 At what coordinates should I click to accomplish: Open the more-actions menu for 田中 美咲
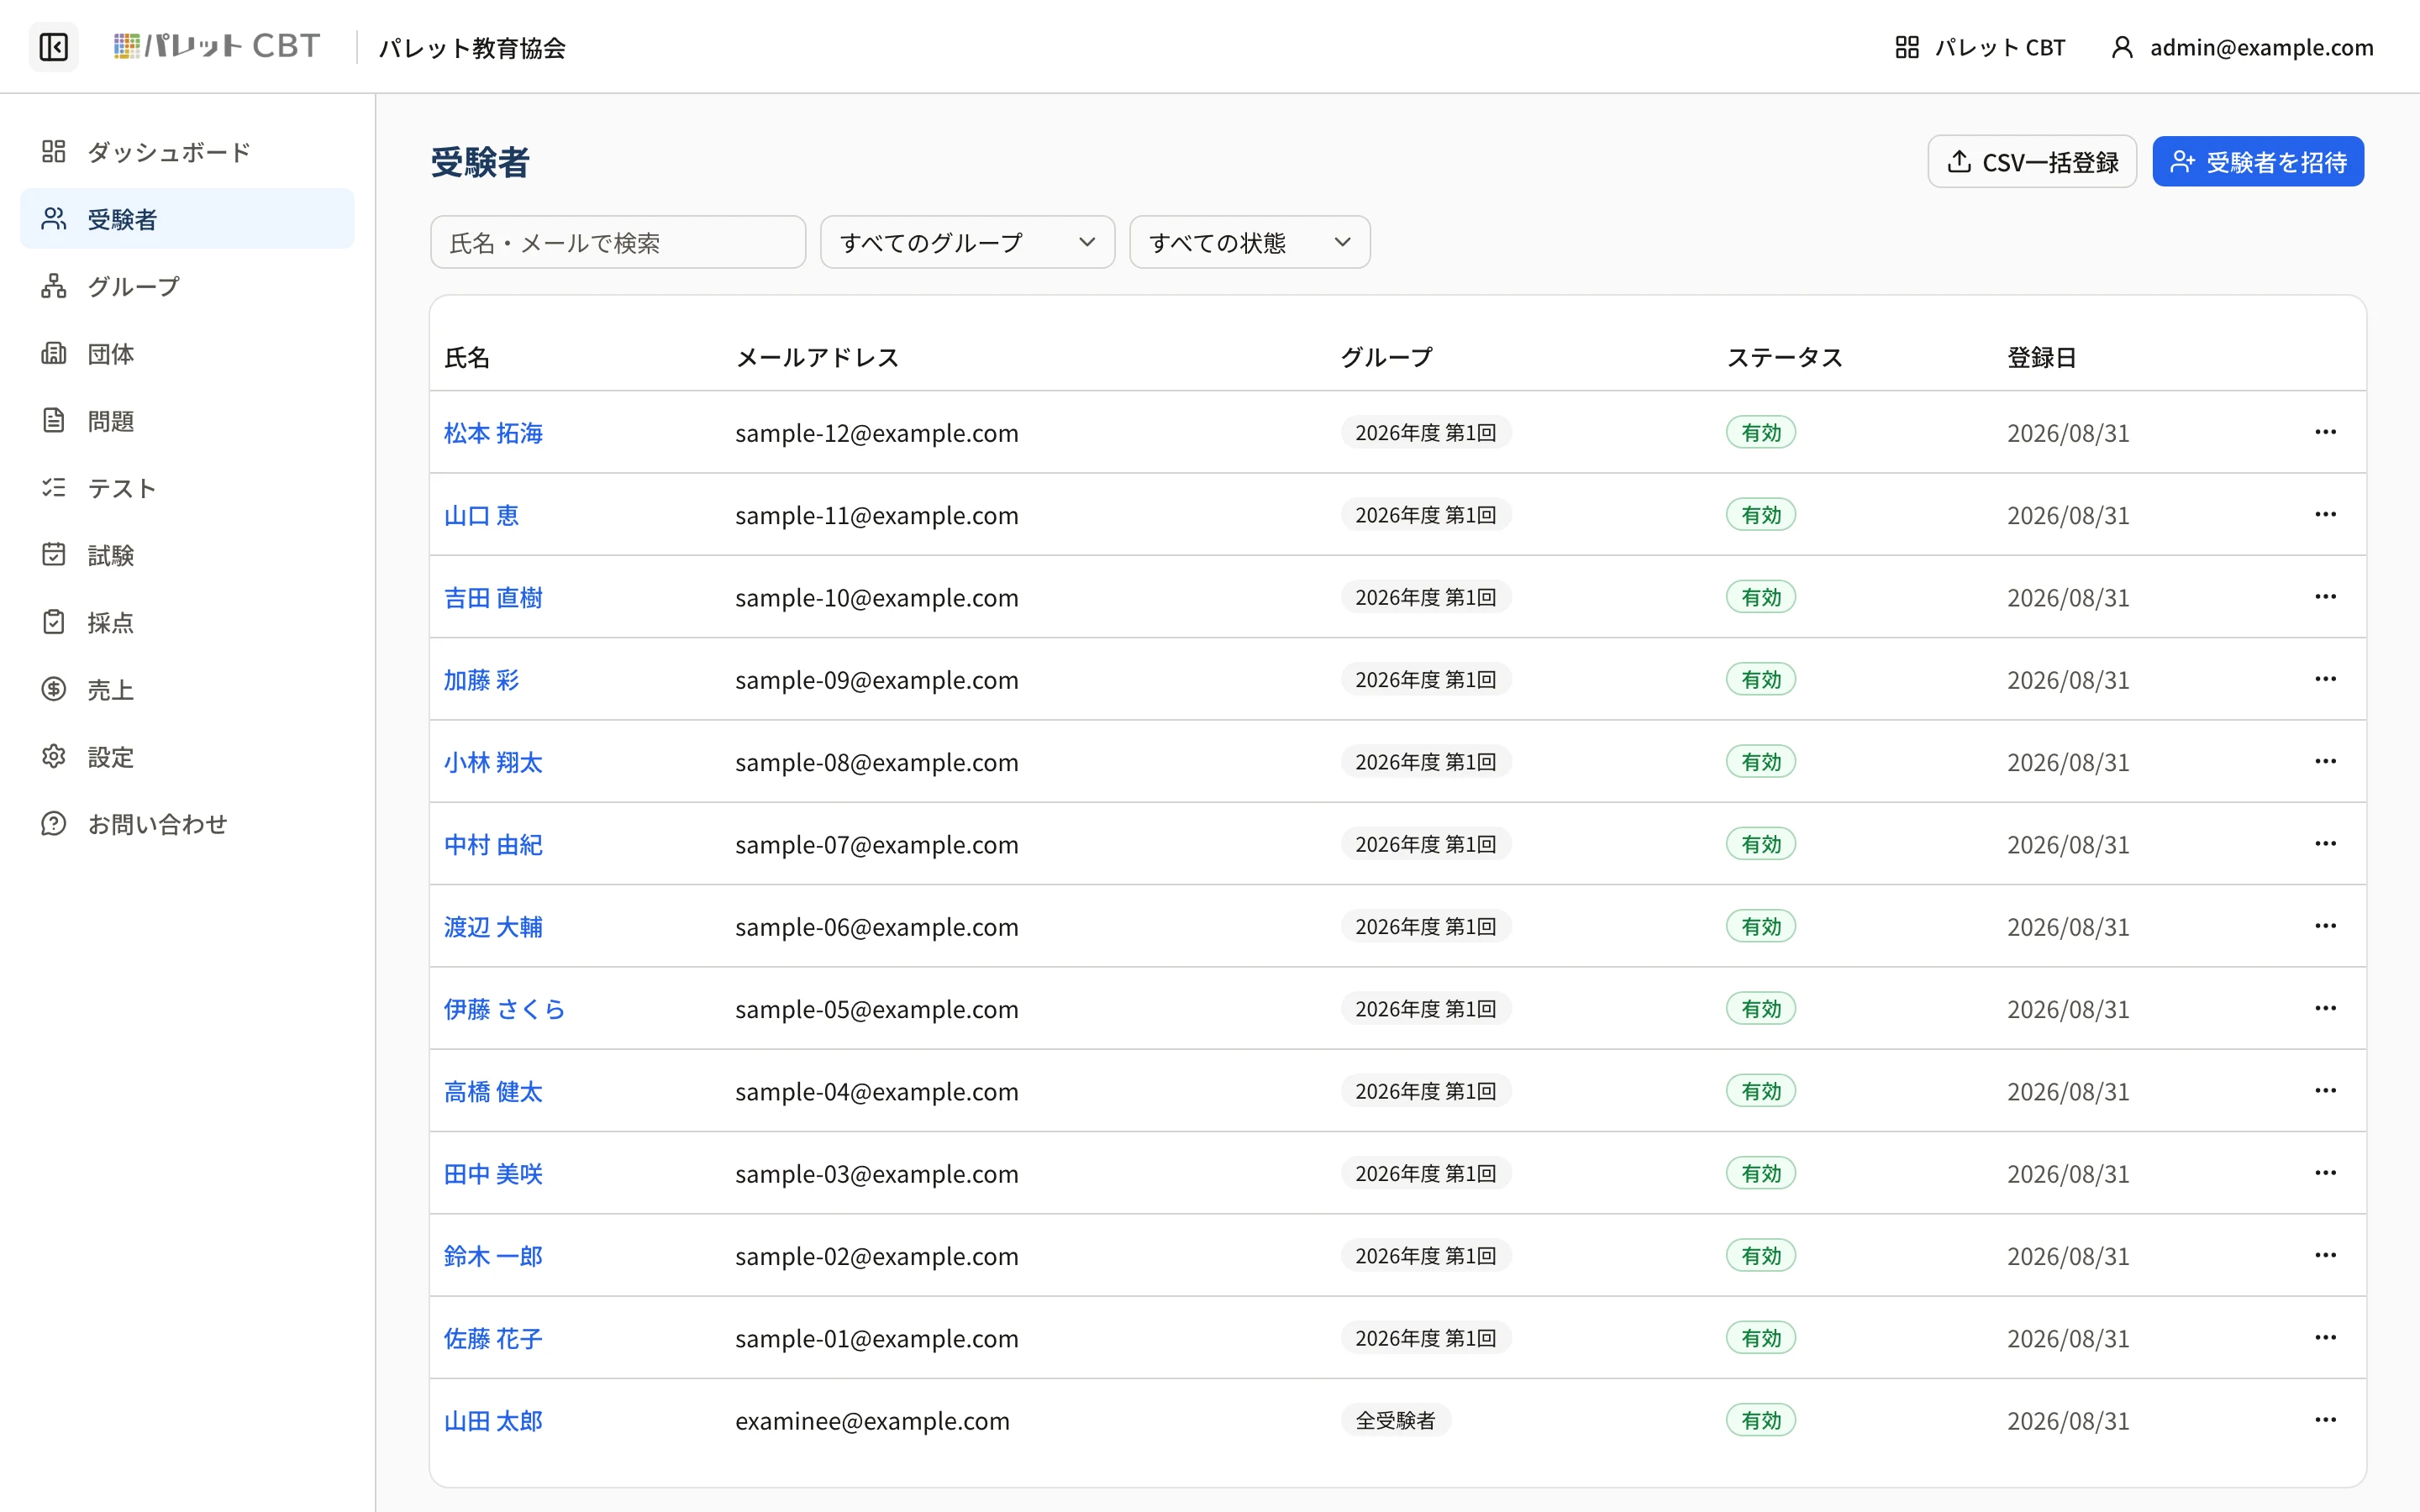pos(2326,1173)
